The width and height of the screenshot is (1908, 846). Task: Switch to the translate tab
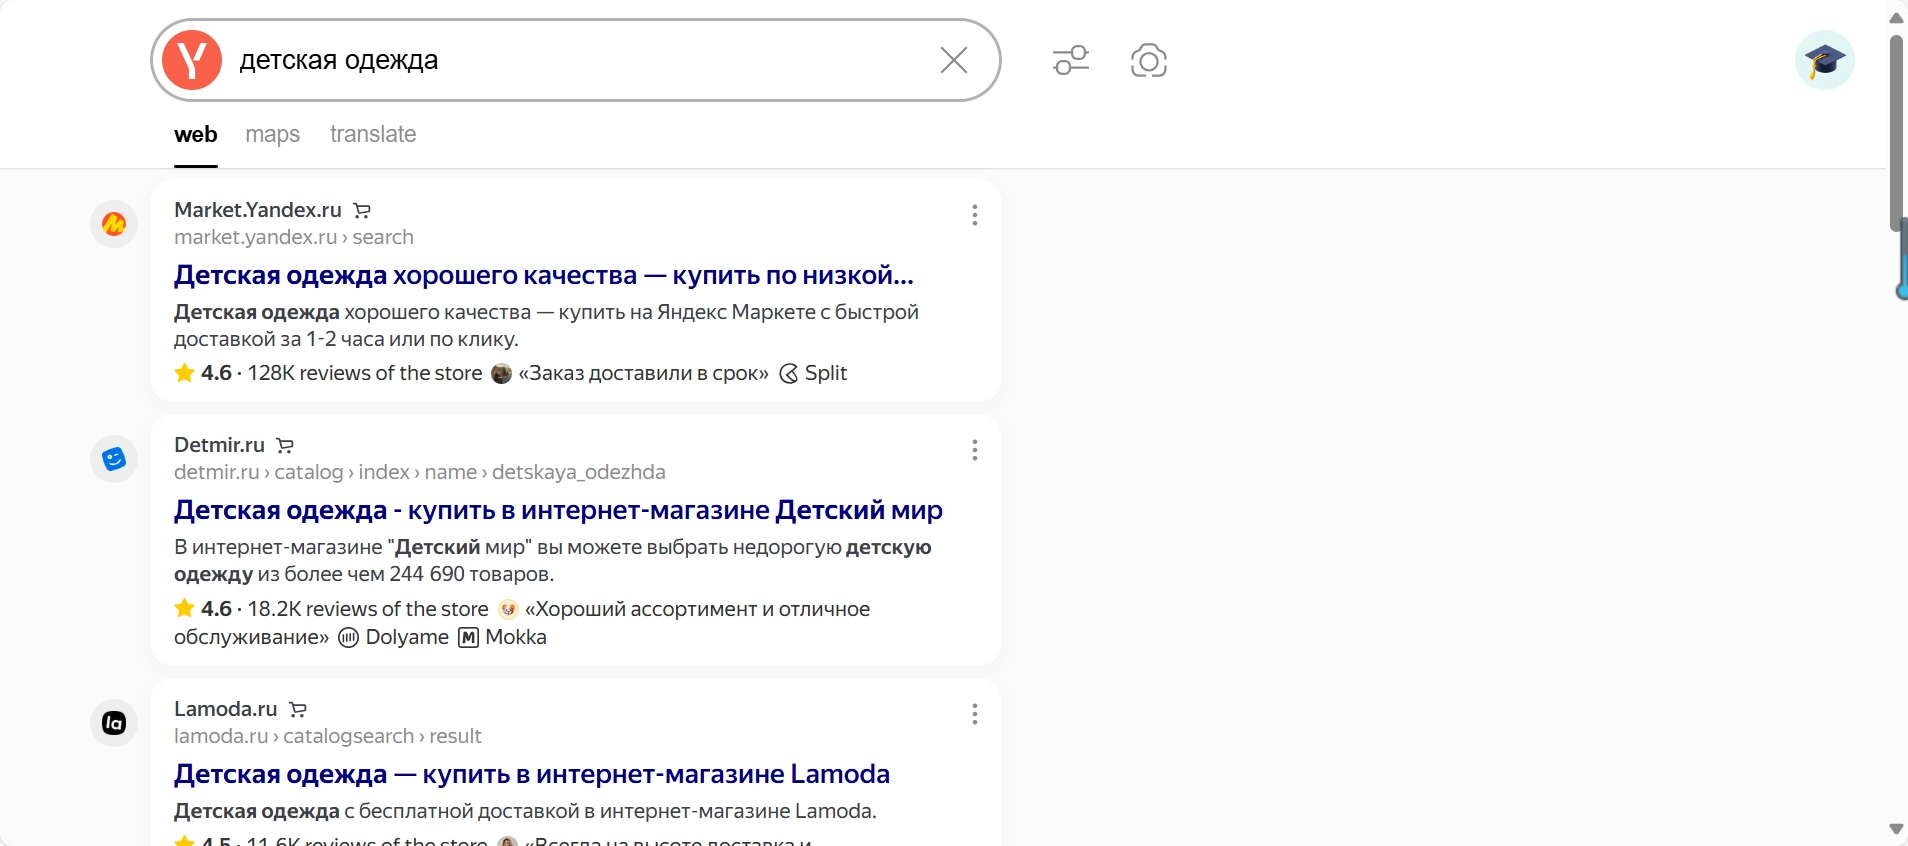(373, 134)
